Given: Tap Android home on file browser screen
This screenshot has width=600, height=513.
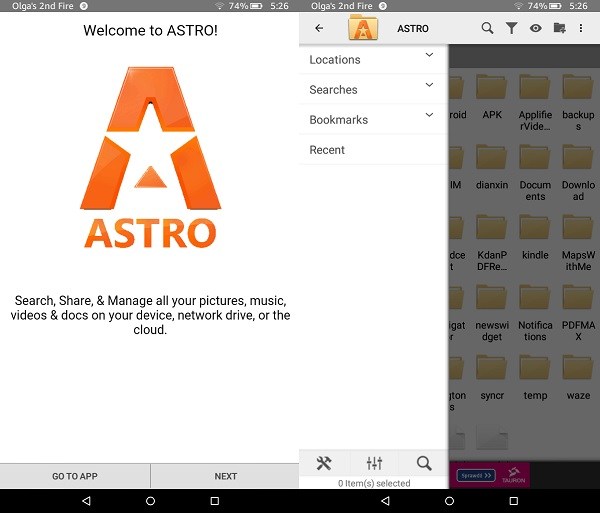Looking at the screenshot, I should tap(450, 501).
